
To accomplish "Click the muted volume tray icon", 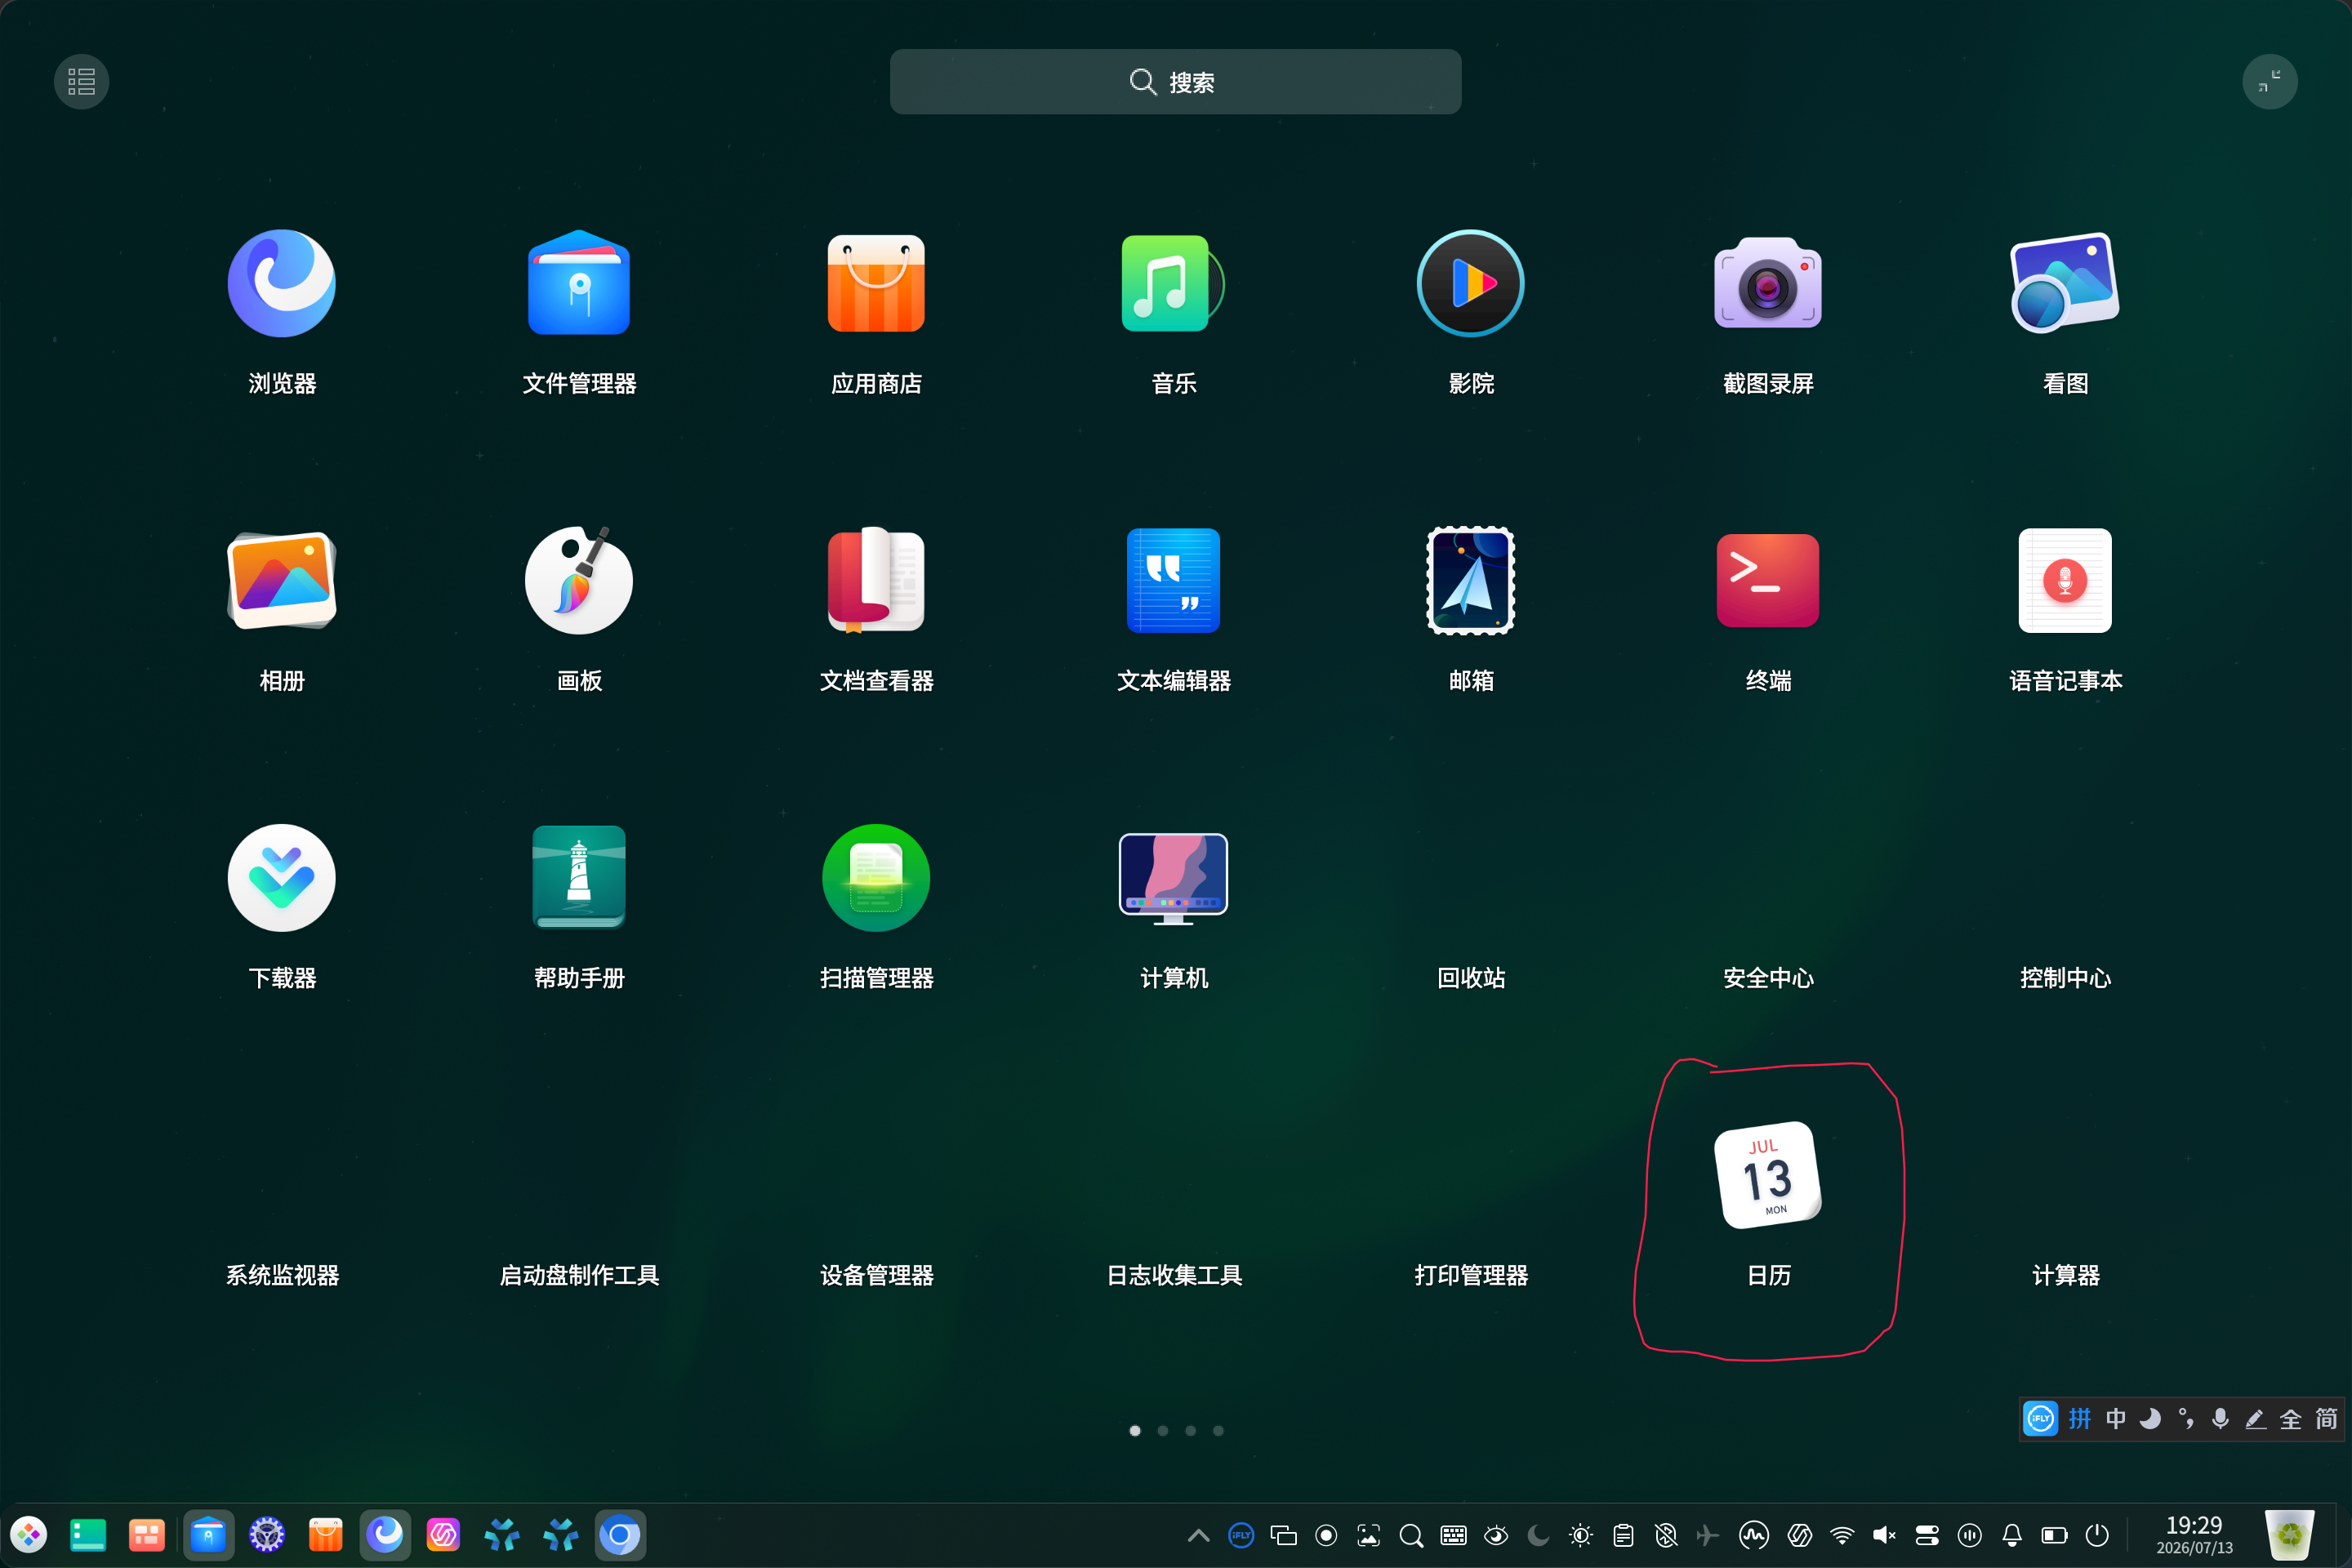I will (1884, 1535).
